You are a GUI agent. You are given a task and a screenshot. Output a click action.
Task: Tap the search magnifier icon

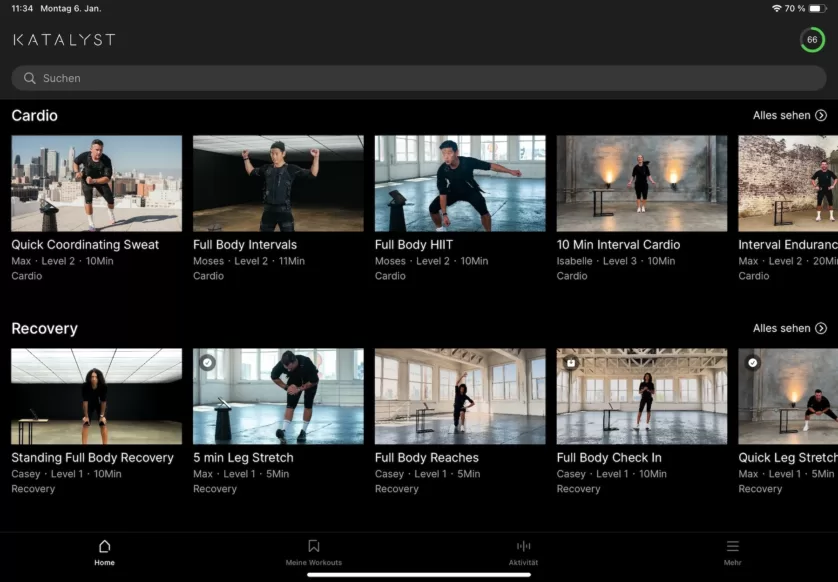click(30, 78)
